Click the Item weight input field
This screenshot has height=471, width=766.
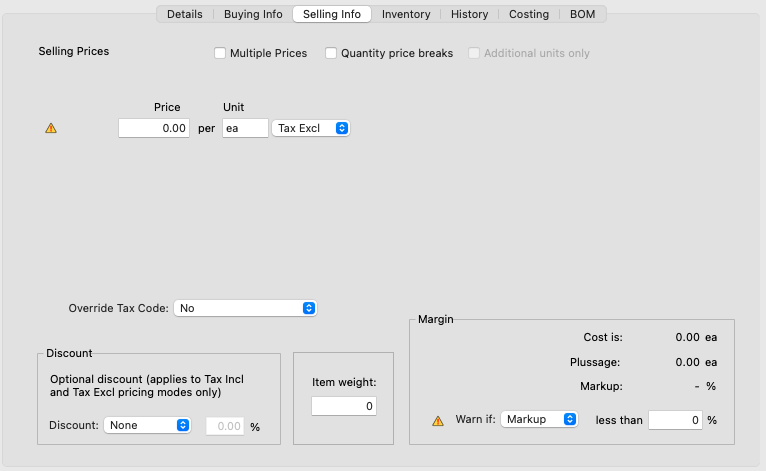344,406
